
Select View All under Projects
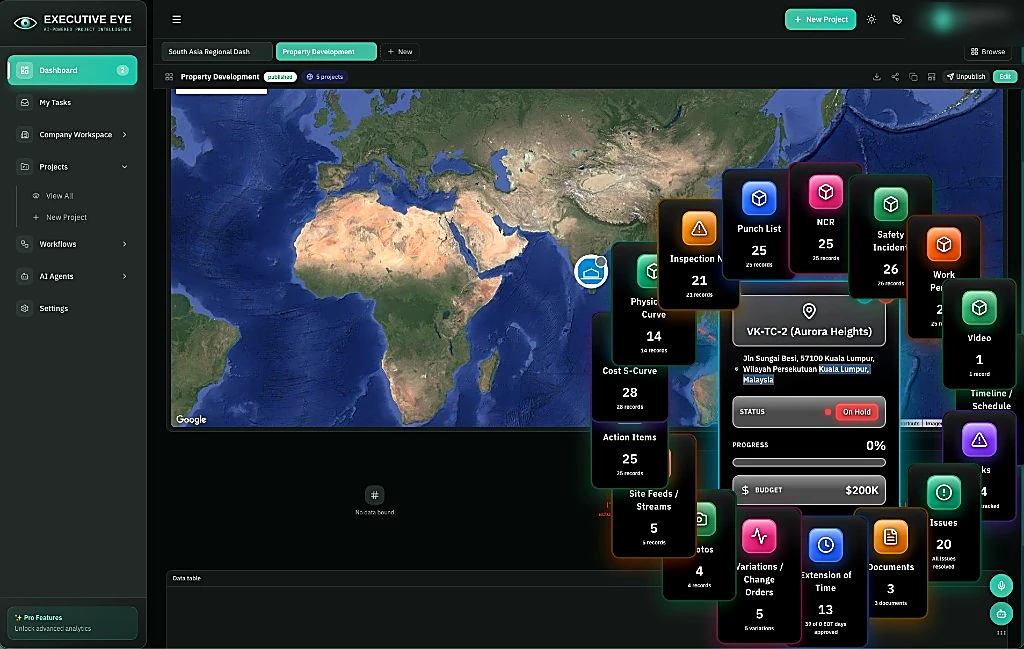(x=59, y=196)
